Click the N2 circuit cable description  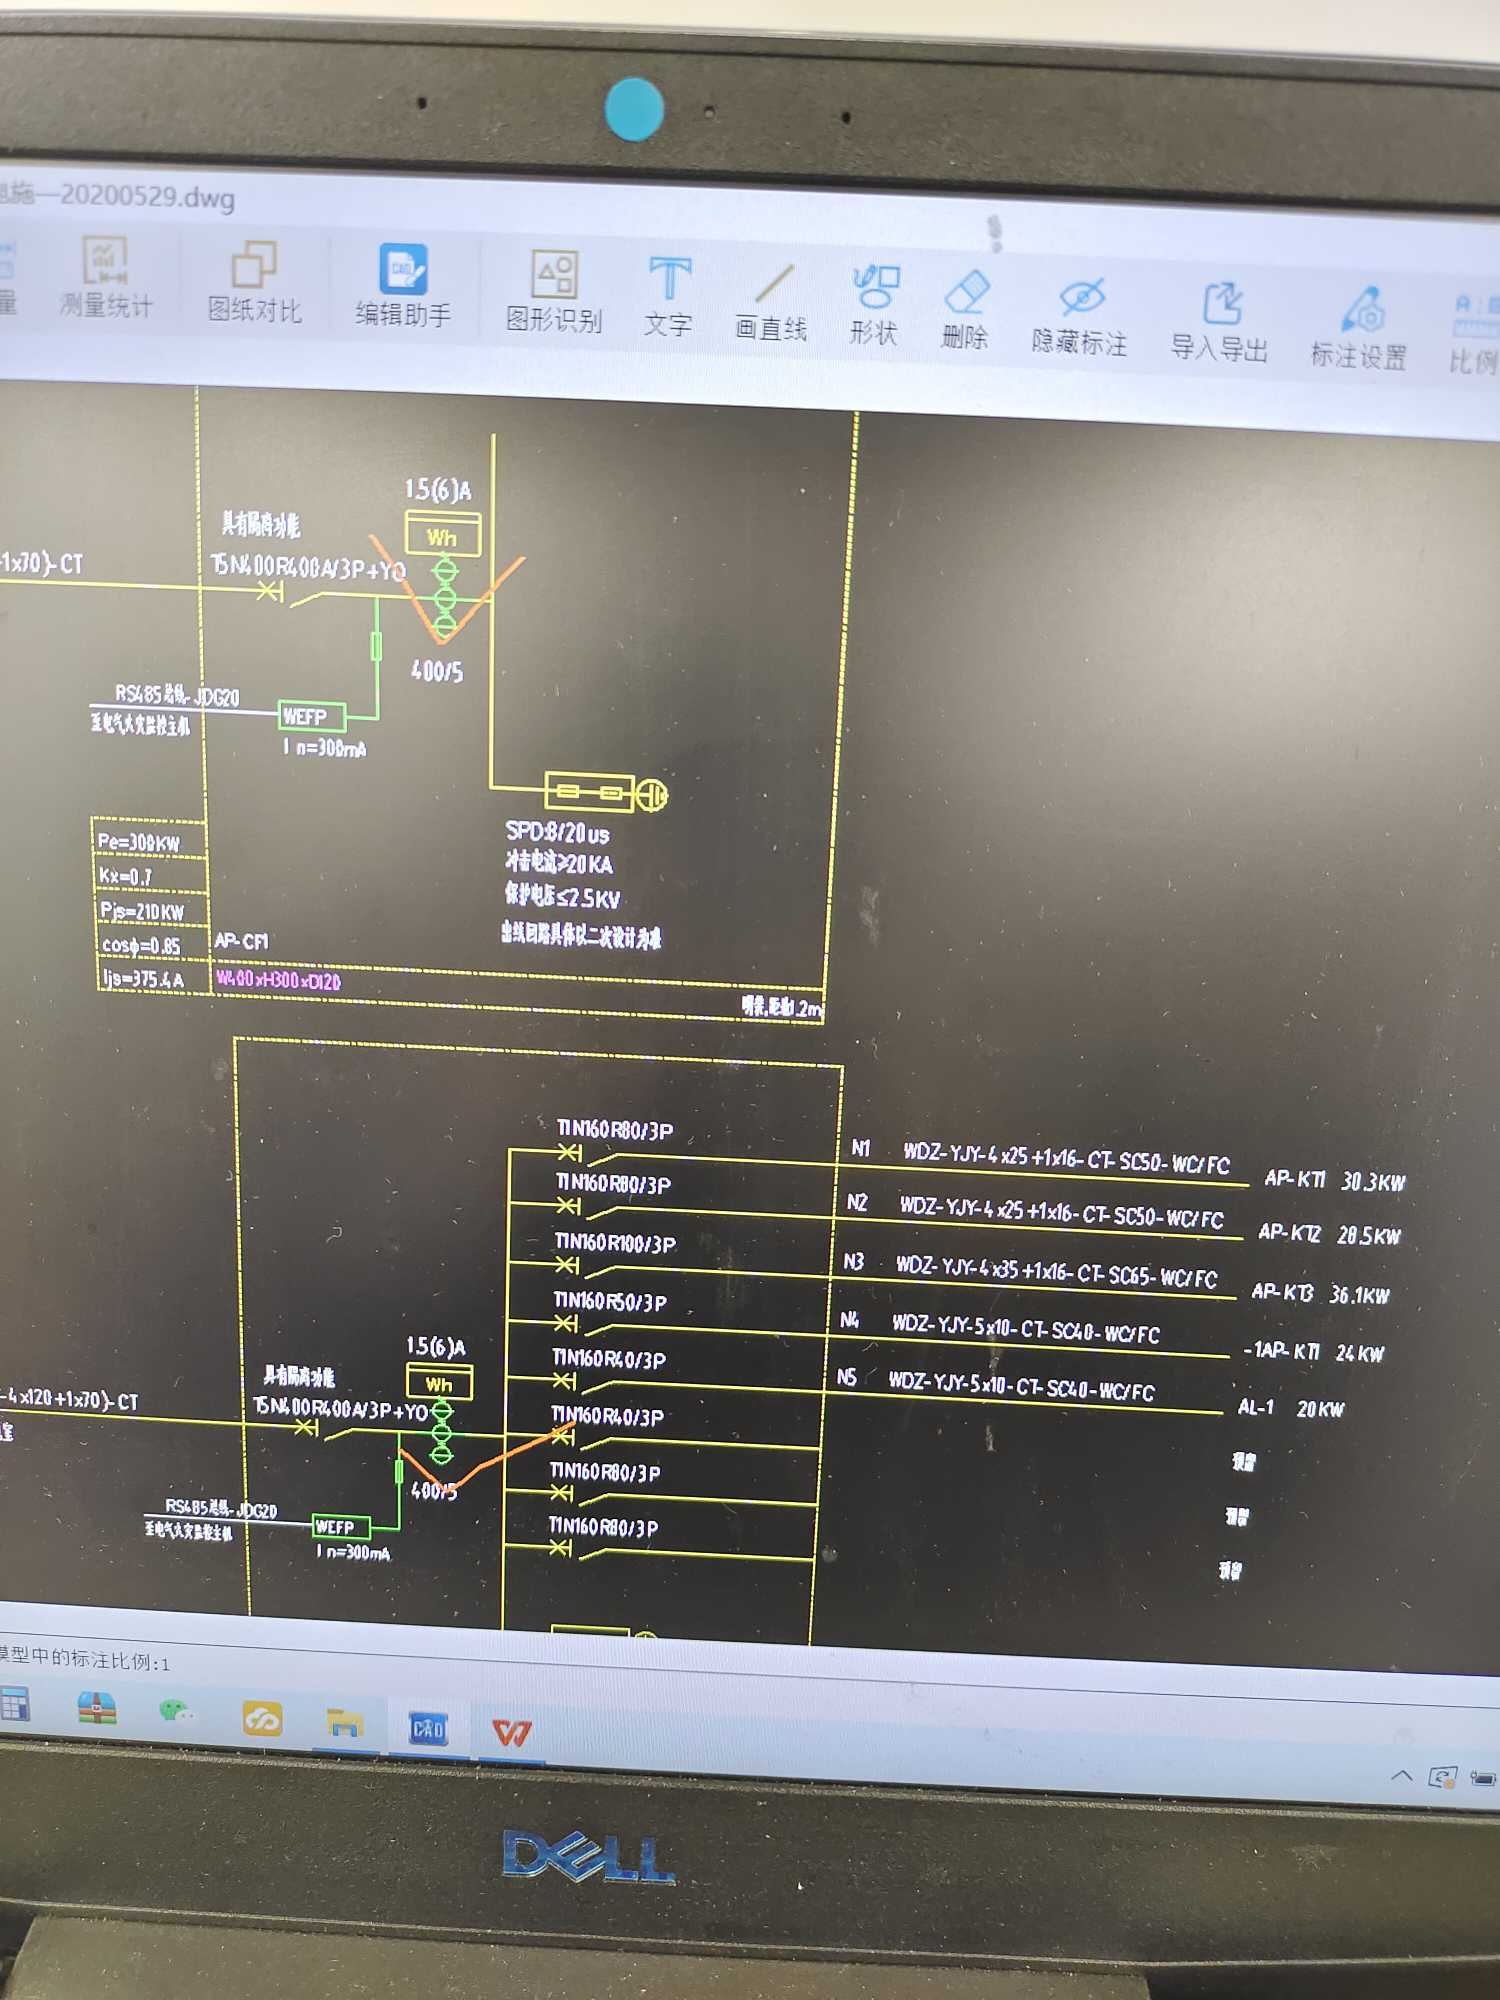[x=1061, y=1212]
